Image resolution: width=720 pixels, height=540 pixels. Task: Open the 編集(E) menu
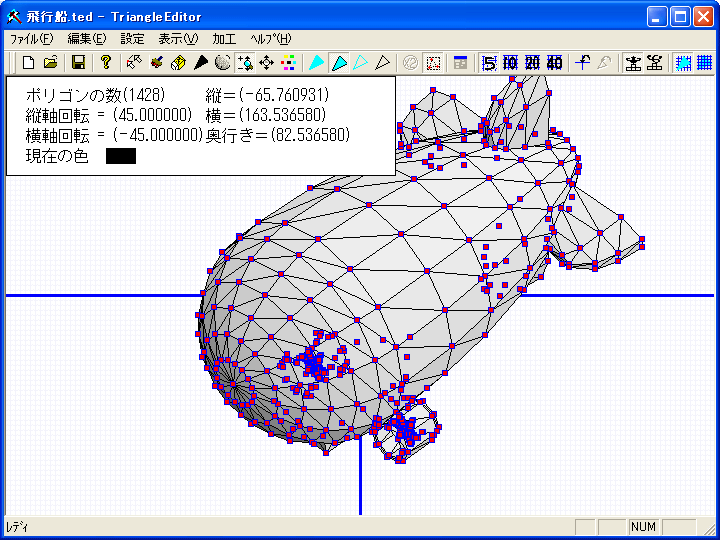(86, 39)
